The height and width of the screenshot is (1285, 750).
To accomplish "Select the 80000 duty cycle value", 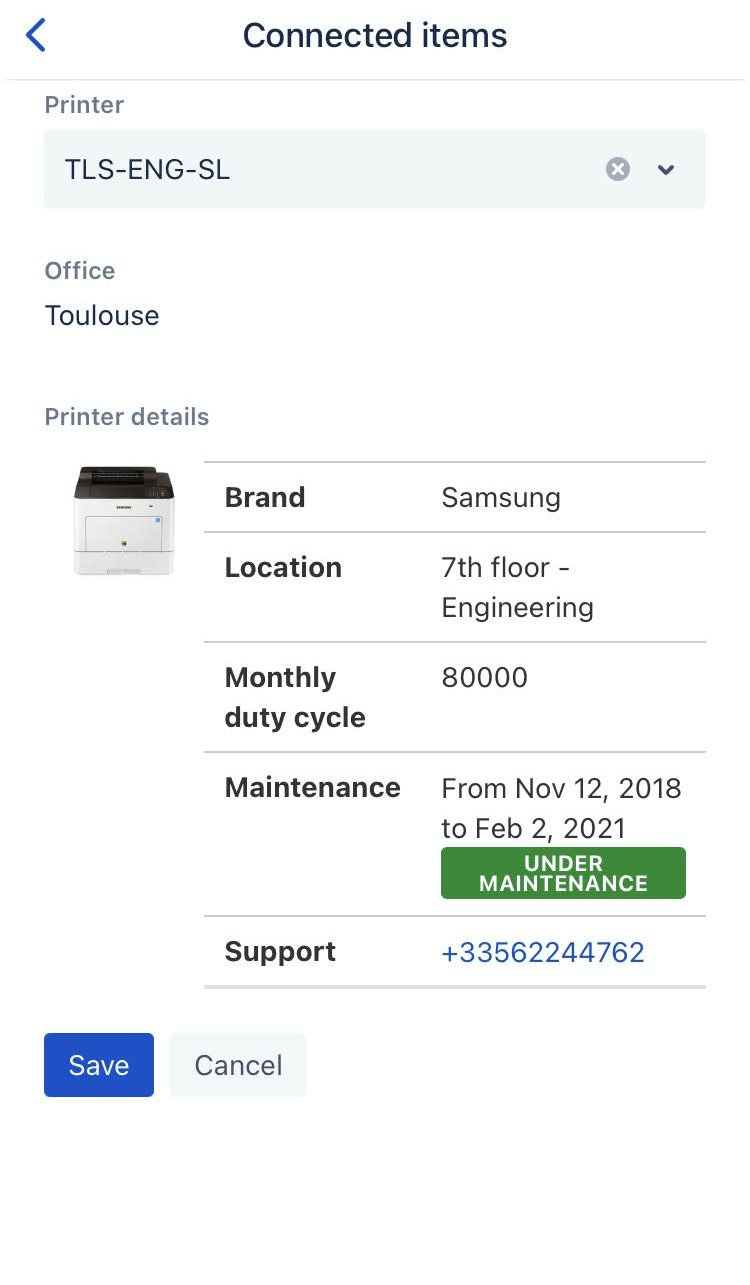I will 484,677.
